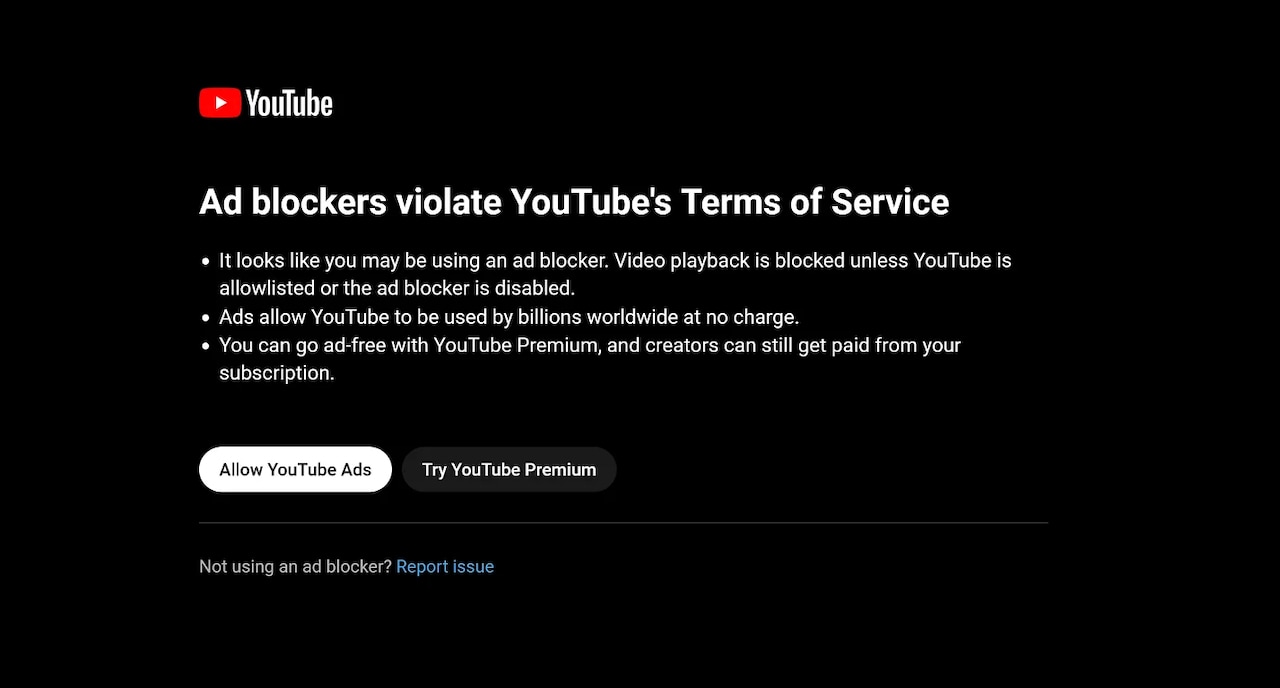1280x688 pixels.
Task: Click the bullet about going ad-free
Action: point(590,359)
